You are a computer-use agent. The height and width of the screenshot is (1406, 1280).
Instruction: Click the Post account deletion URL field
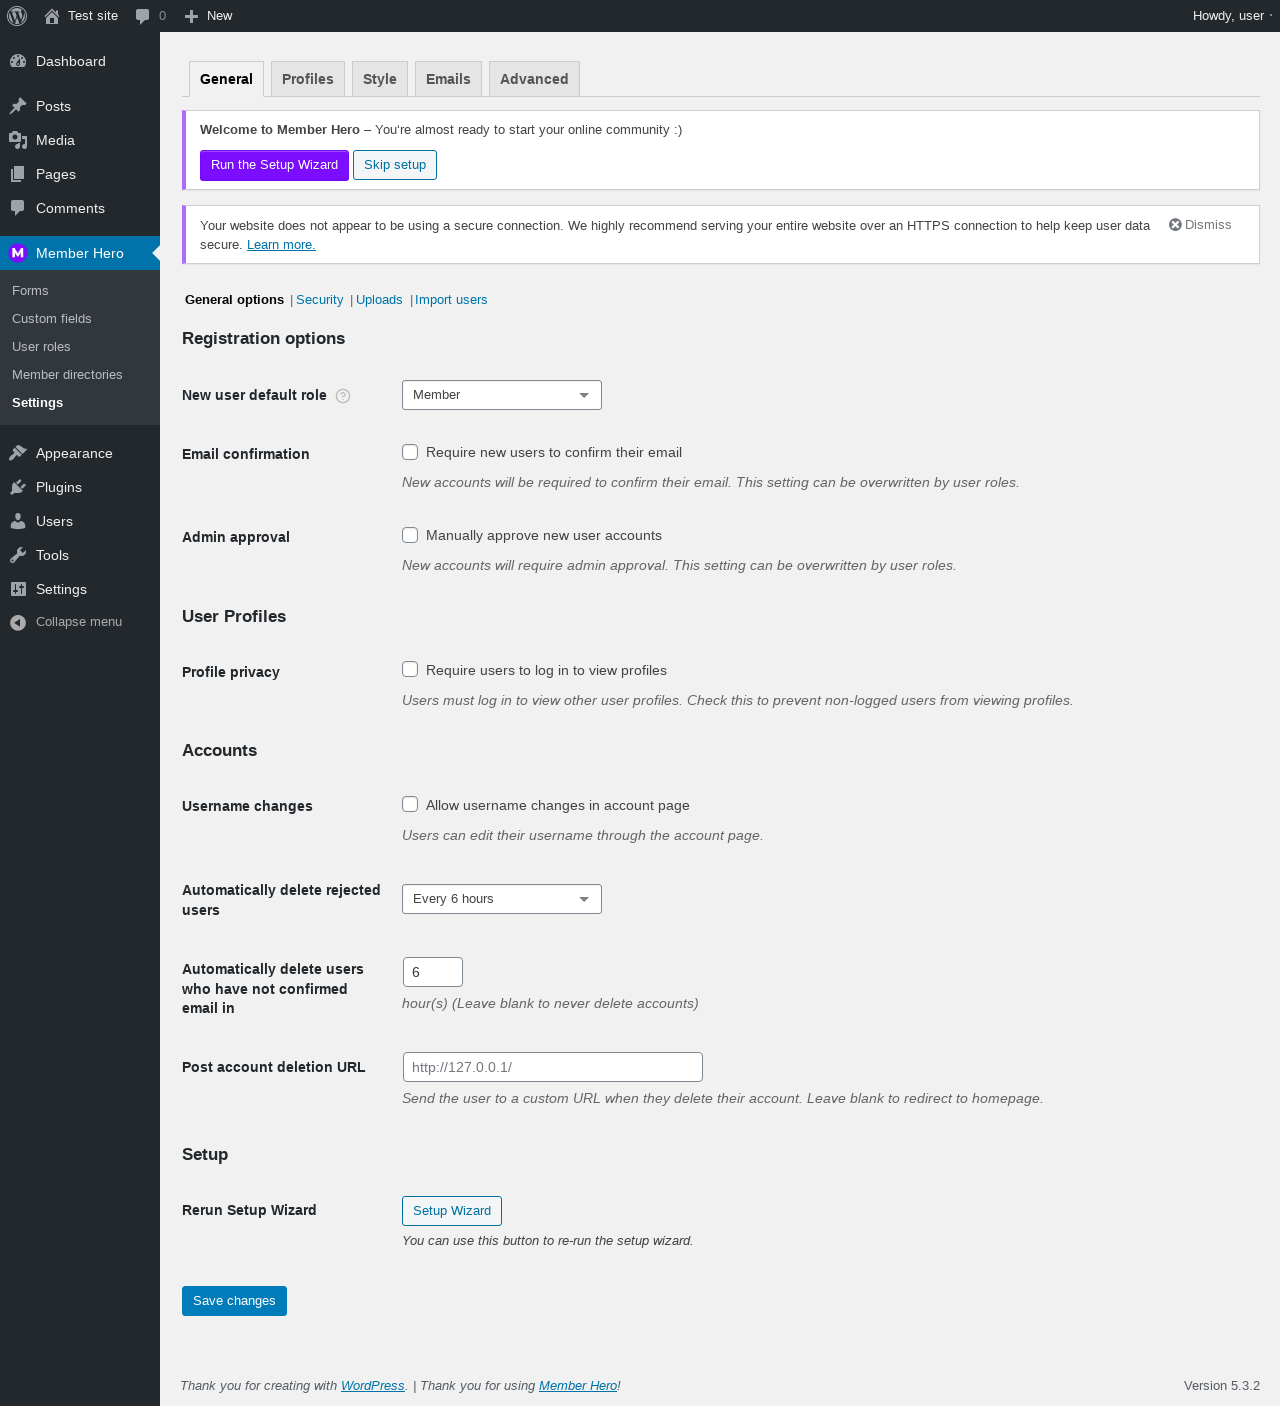point(552,1067)
